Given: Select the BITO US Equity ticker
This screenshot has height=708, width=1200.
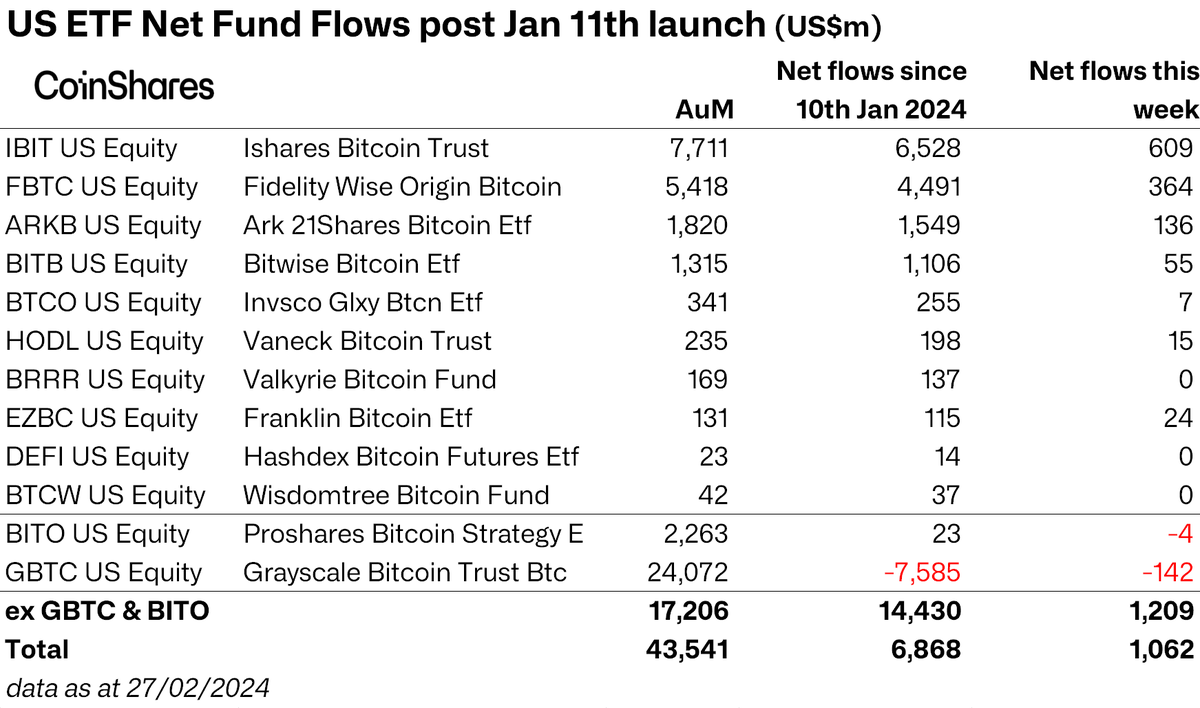Looking at the screenshot, I should pos(97,534).
